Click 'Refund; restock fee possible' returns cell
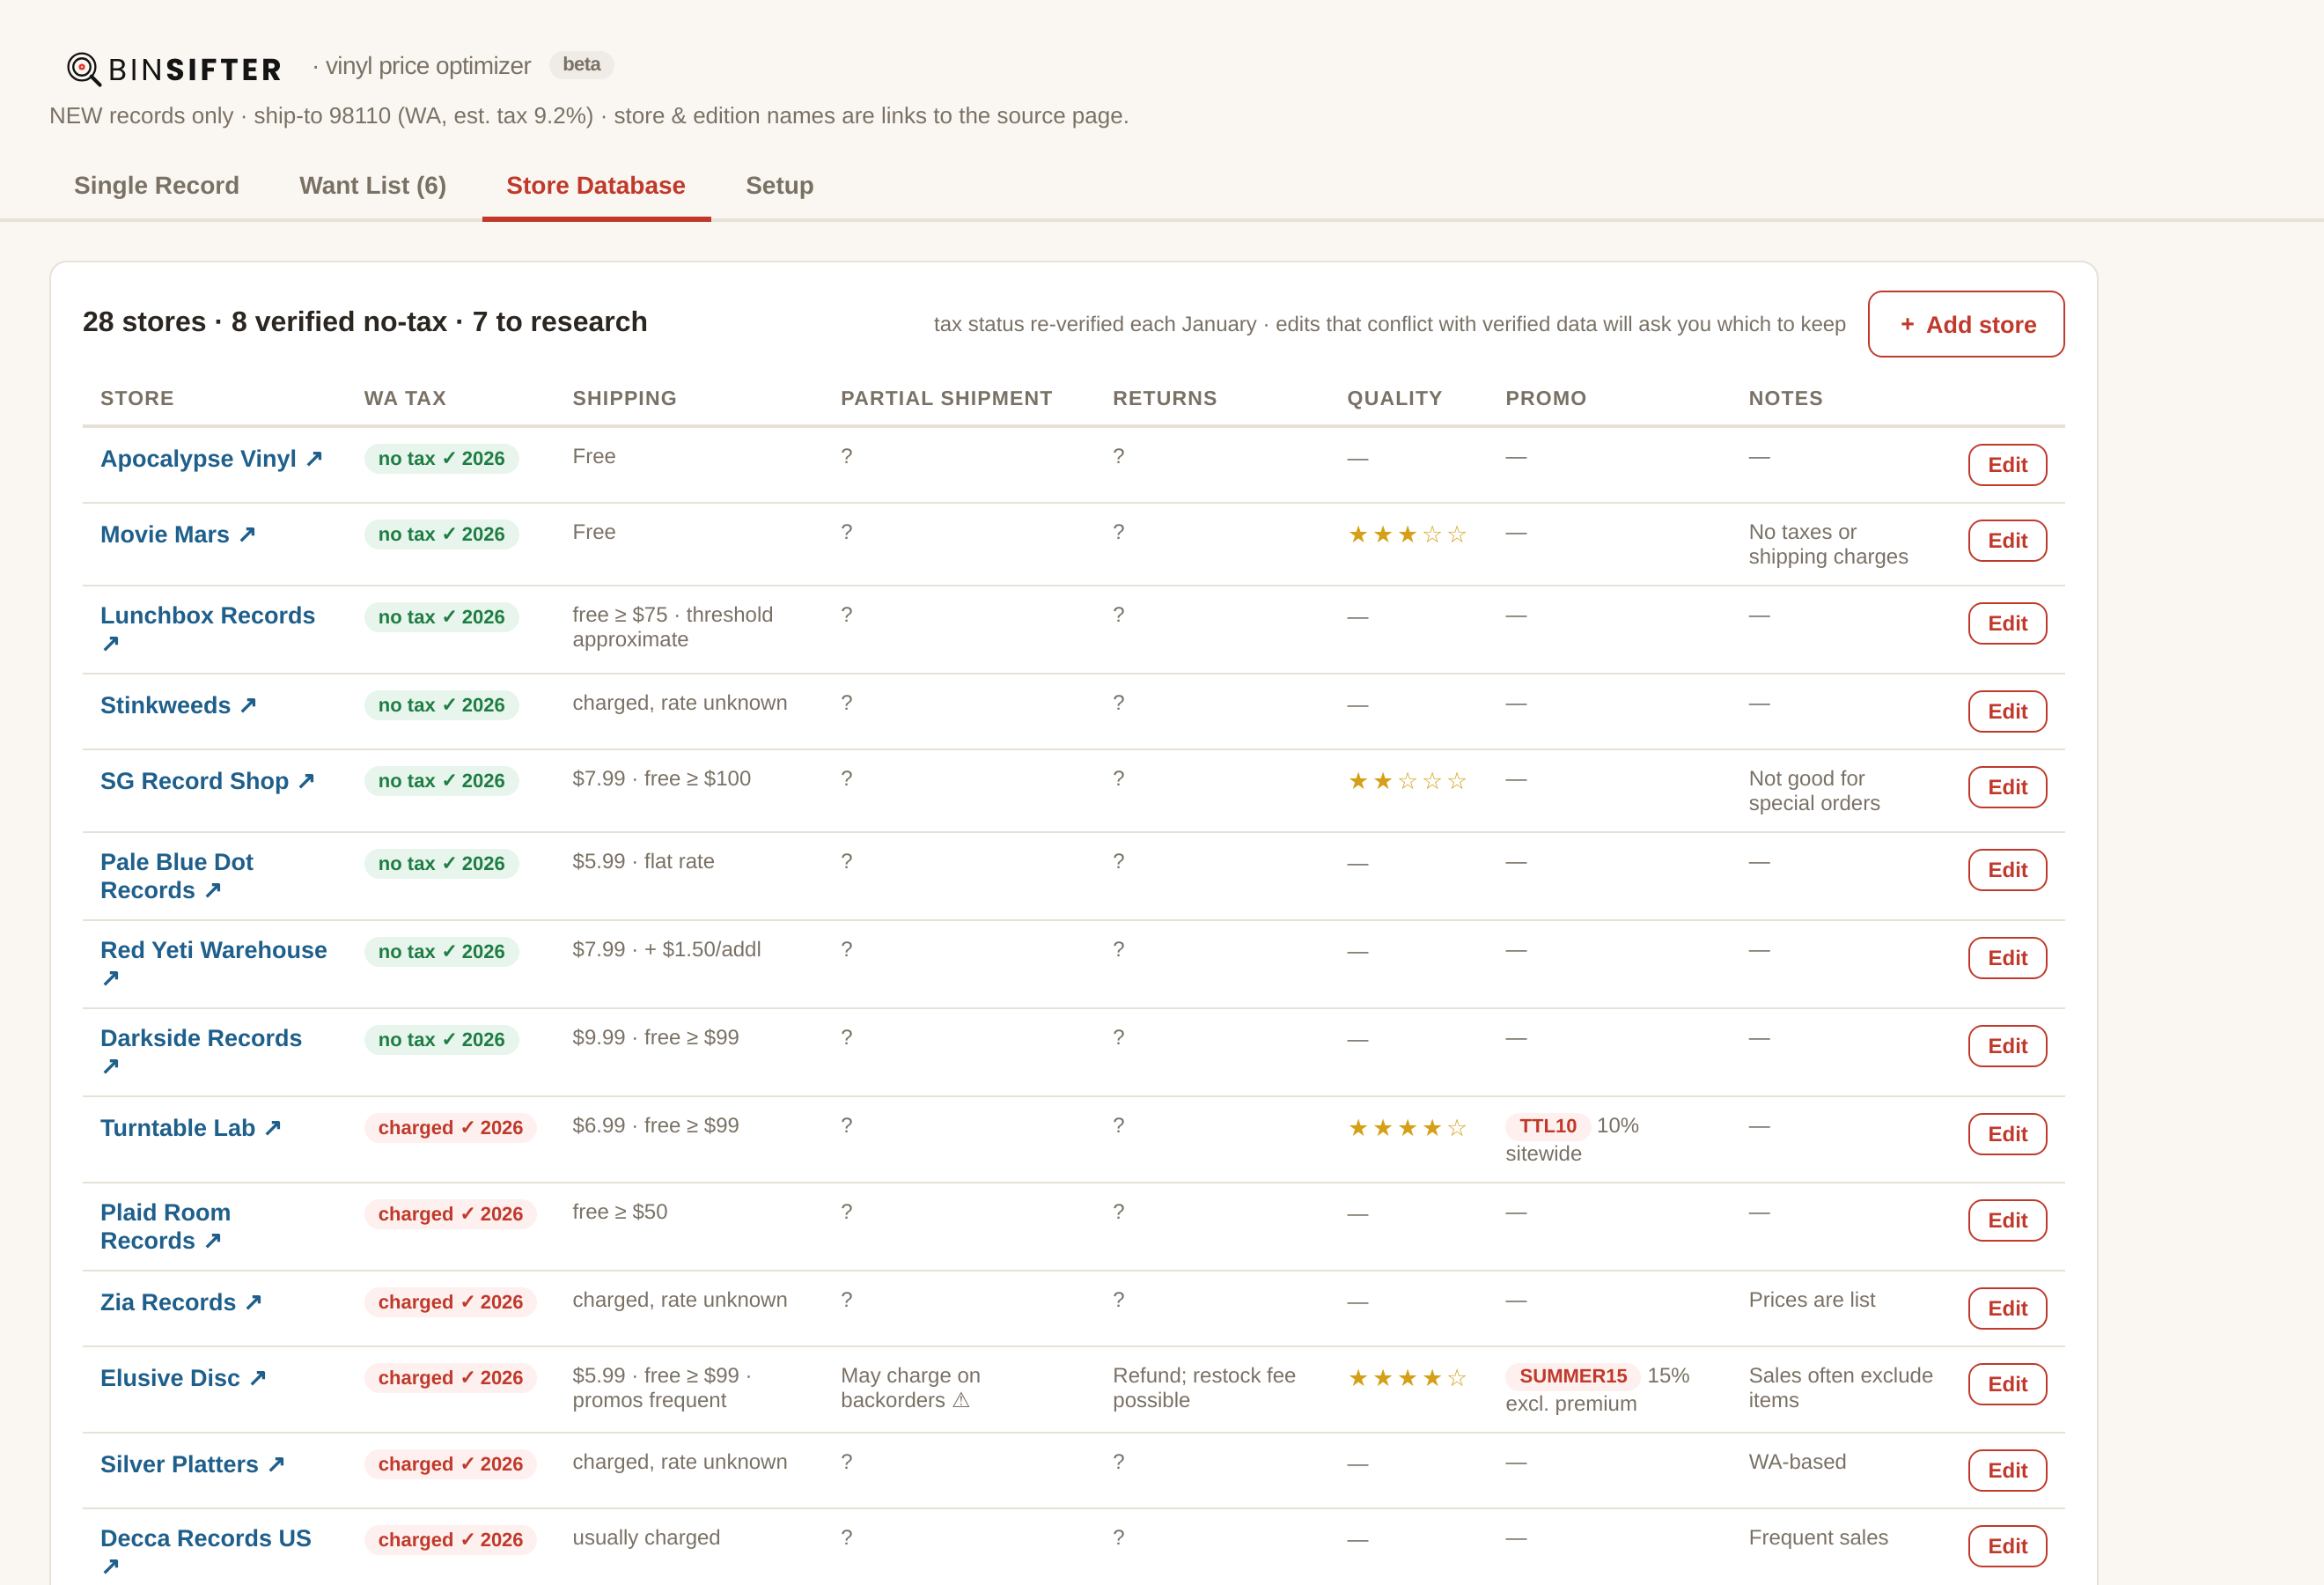Screen dimensions: 2324x1585 click(1204, 1388)
